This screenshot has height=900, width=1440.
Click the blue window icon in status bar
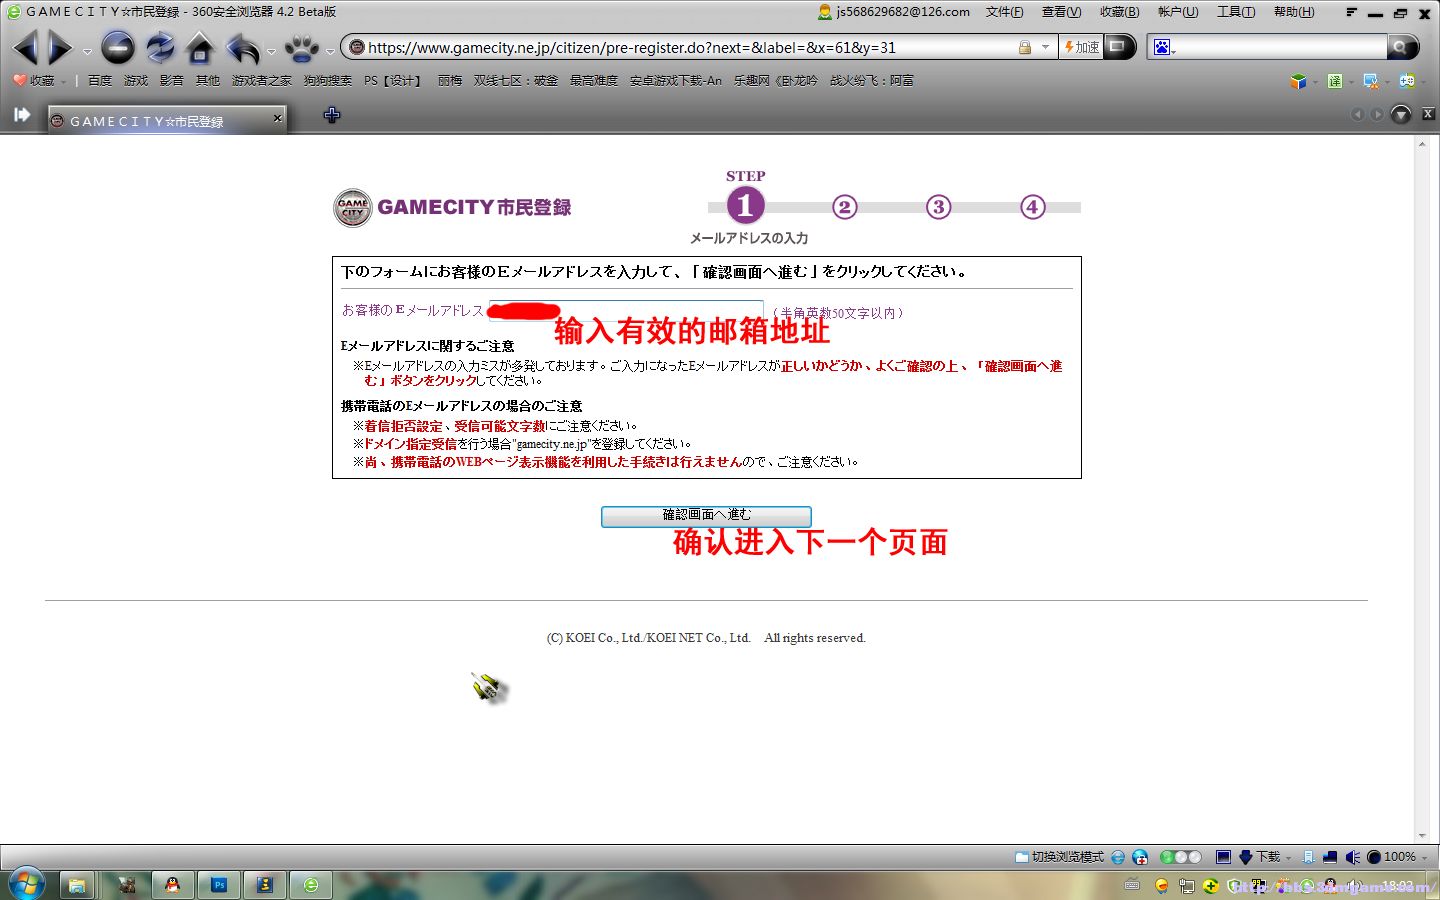[x=1223, y=857]
